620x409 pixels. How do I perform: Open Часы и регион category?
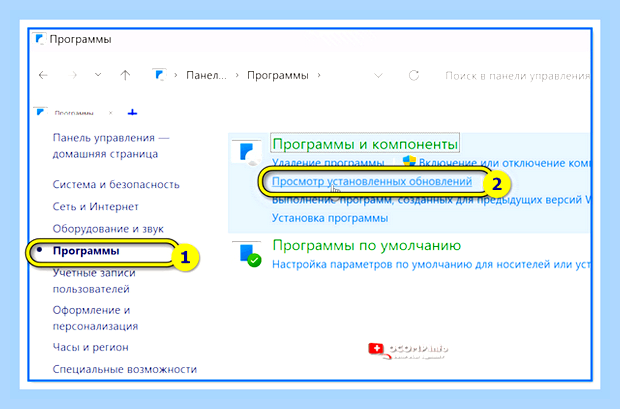pyautogui.click(x=91, y=347)
